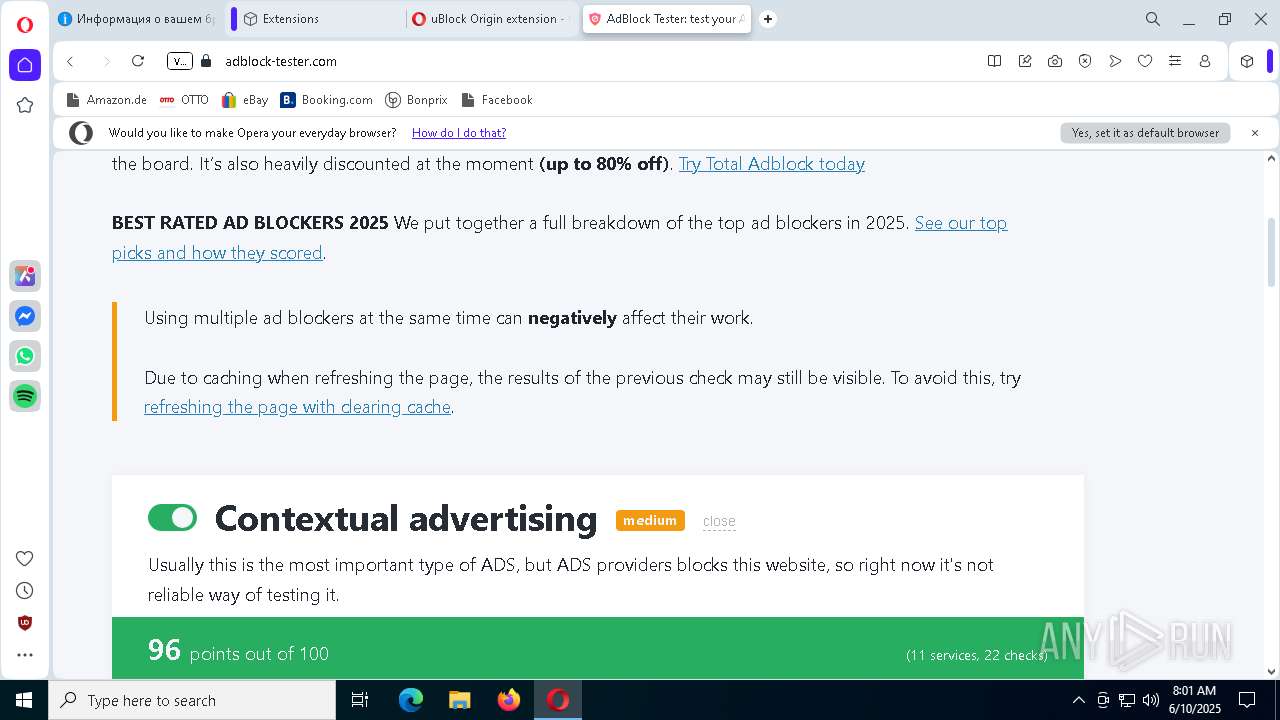Open the Amazon.de bookmark
The width and height of the screenshot is (1280, 720).
(106, 100)
